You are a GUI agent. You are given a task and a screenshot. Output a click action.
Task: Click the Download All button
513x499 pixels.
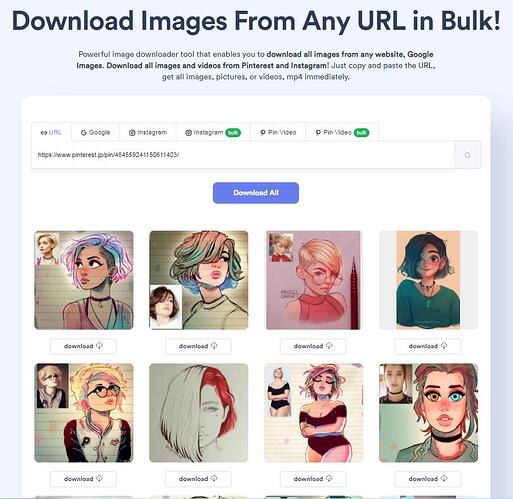(256, 193)
